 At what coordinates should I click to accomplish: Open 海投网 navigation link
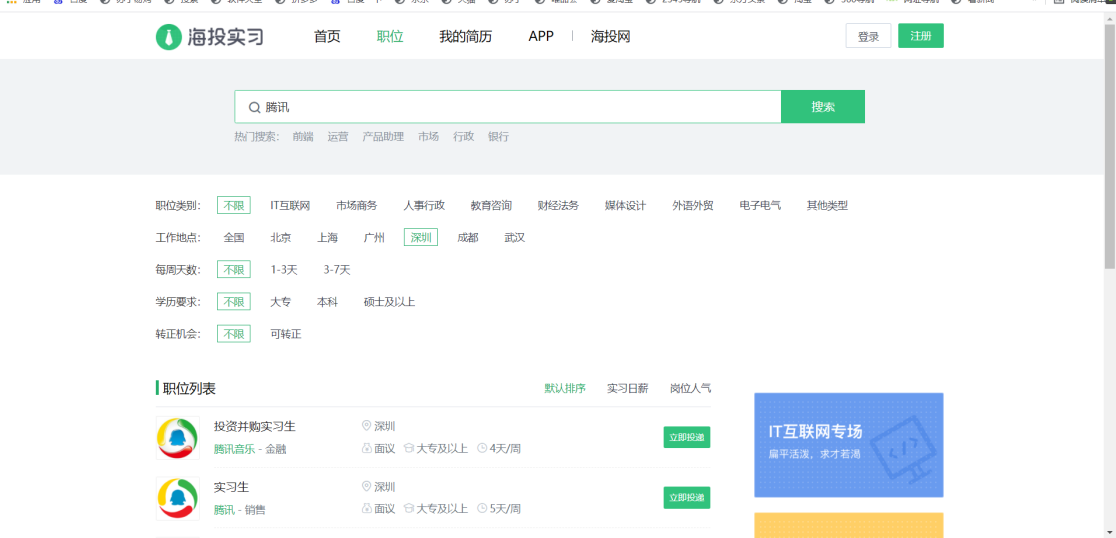pos(611,36)
